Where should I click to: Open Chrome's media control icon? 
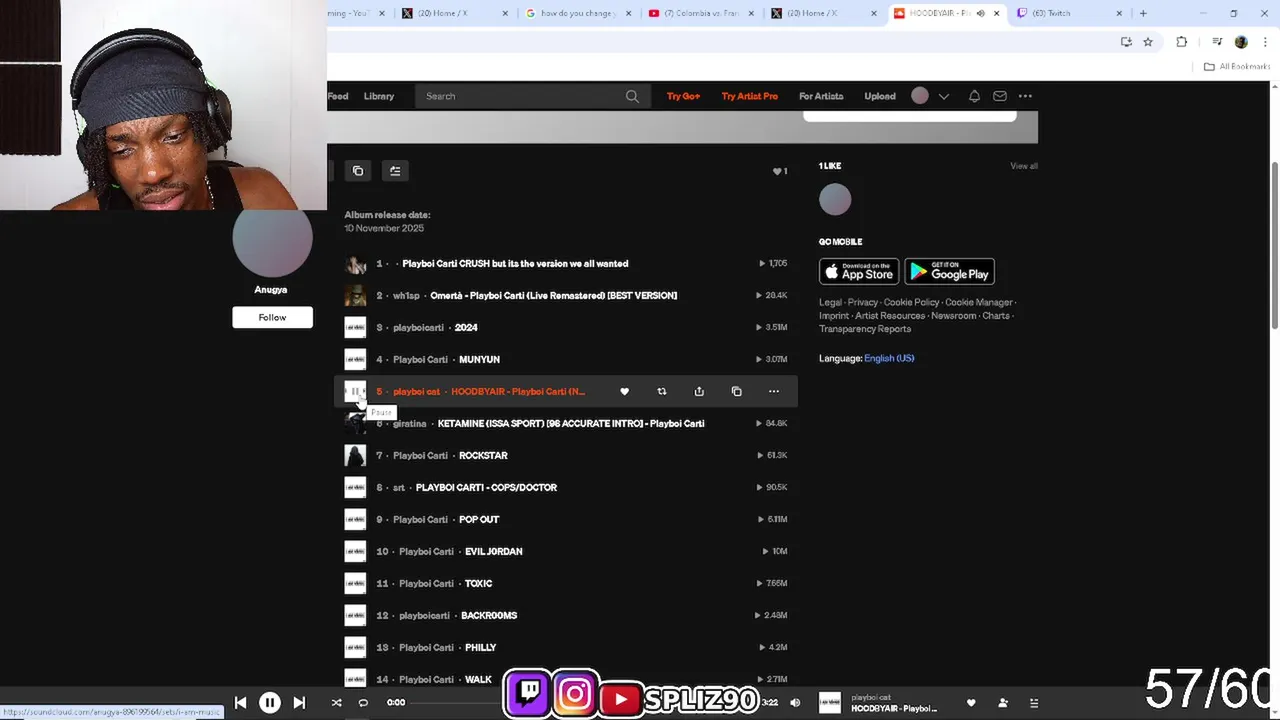point(1217,42)
